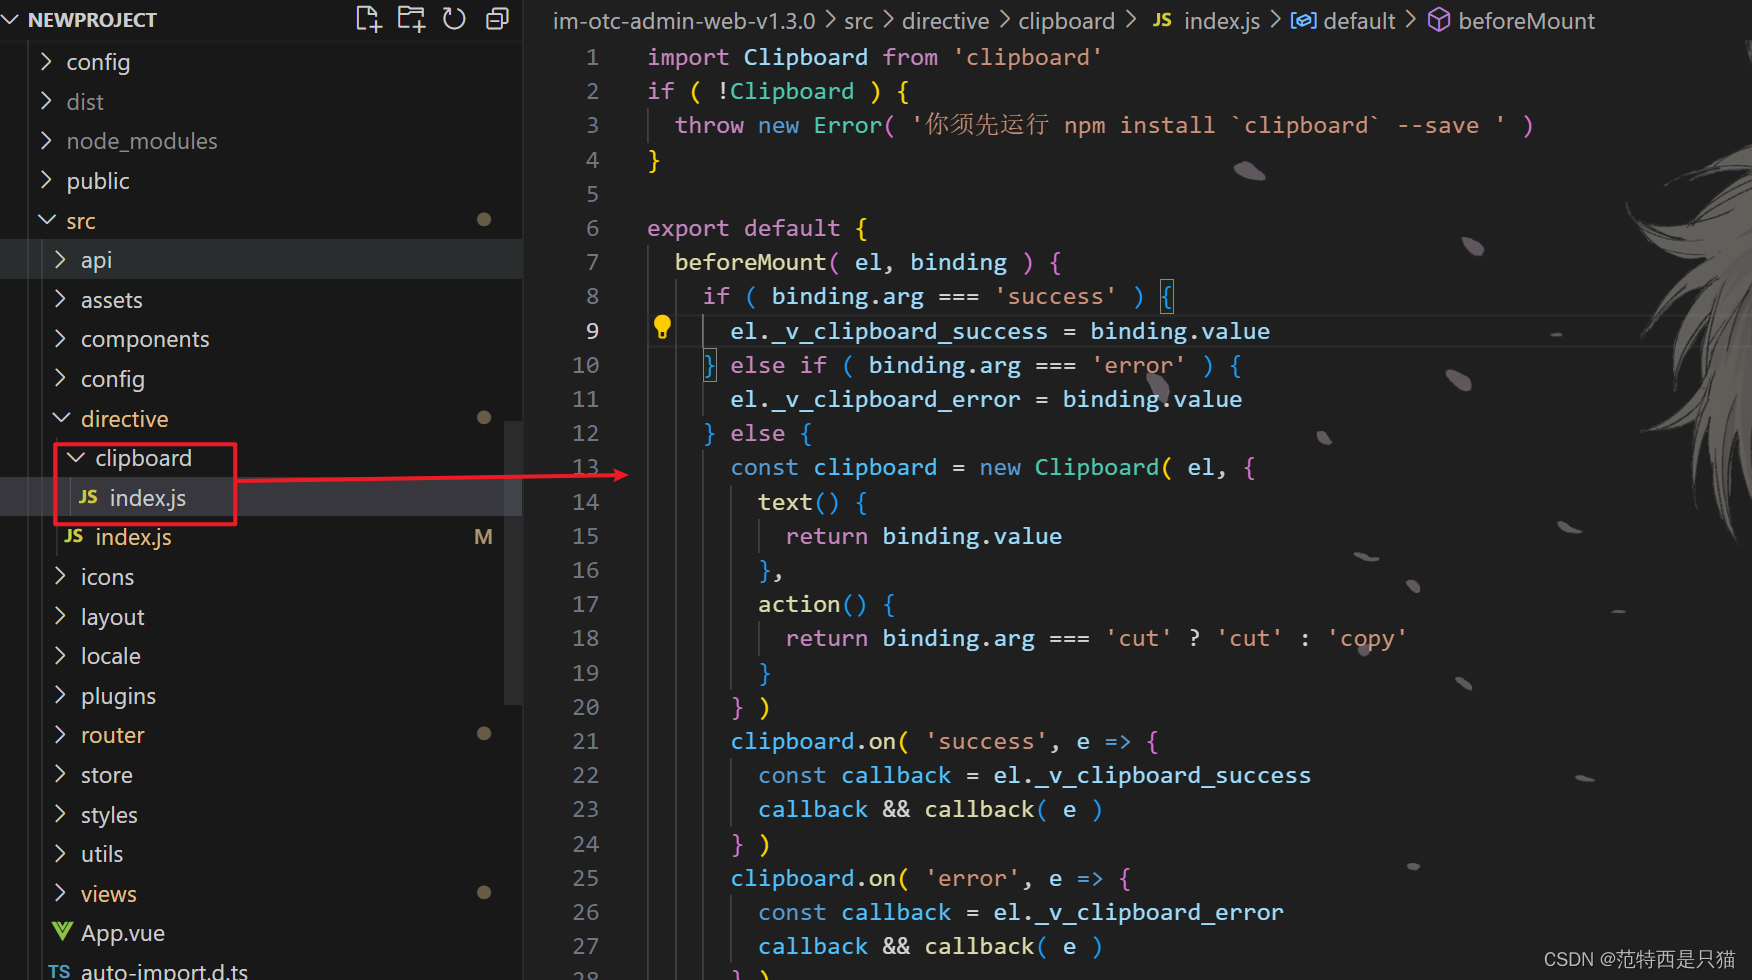Select index.js inside the clipboard folder
Viewport: 1752px width, 980px height.
pyautogui.click(x=148, y=497)
